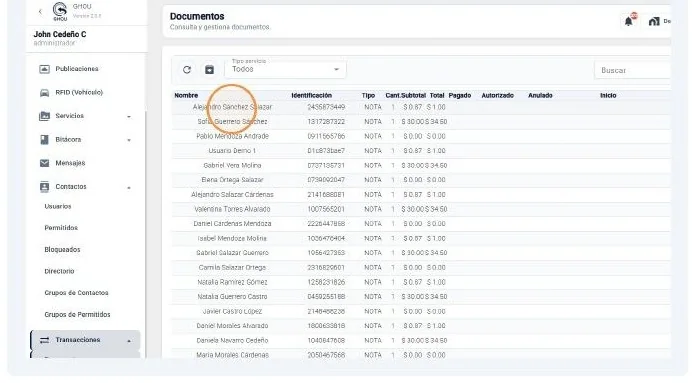The height and width of the screenshot is (383, 695).
Task: Sort by Total column header
Action: (x=437, y=95)
